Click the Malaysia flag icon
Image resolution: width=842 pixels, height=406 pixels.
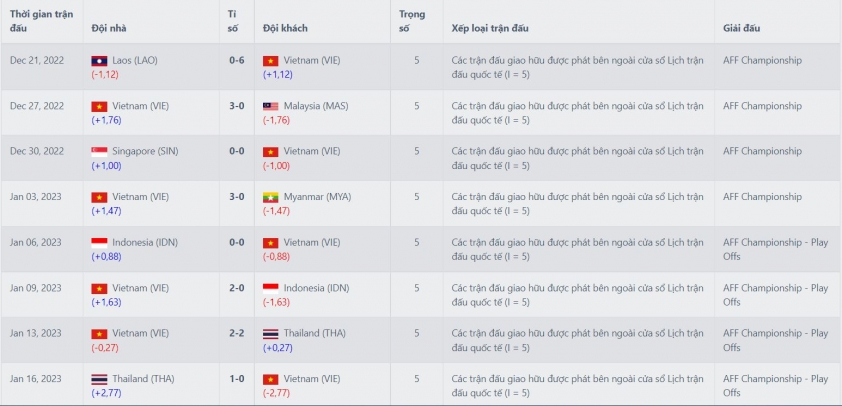[x=271, y=107]
